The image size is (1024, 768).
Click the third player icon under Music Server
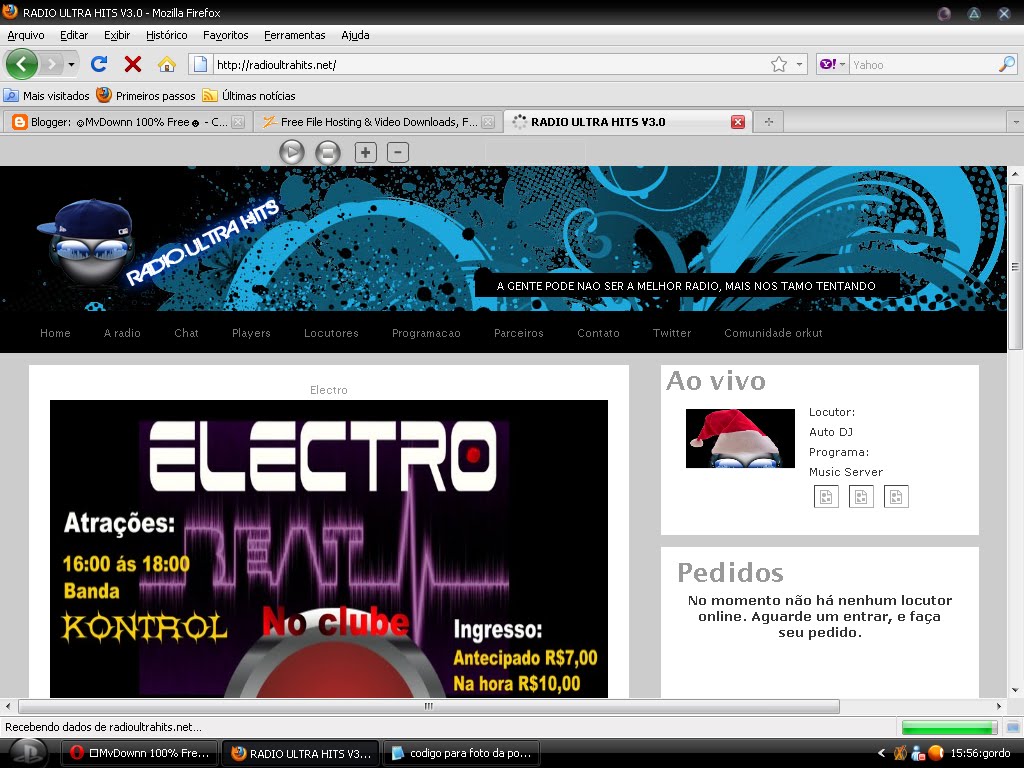pyautogui.click(x=896, y=496)
